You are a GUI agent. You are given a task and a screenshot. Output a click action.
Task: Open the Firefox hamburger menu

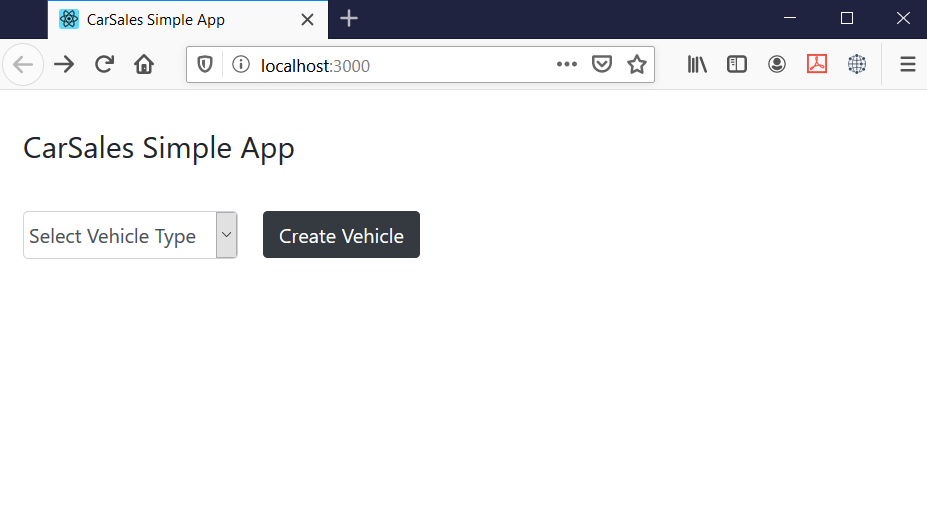pyautogui.click(x=907, y=64)
